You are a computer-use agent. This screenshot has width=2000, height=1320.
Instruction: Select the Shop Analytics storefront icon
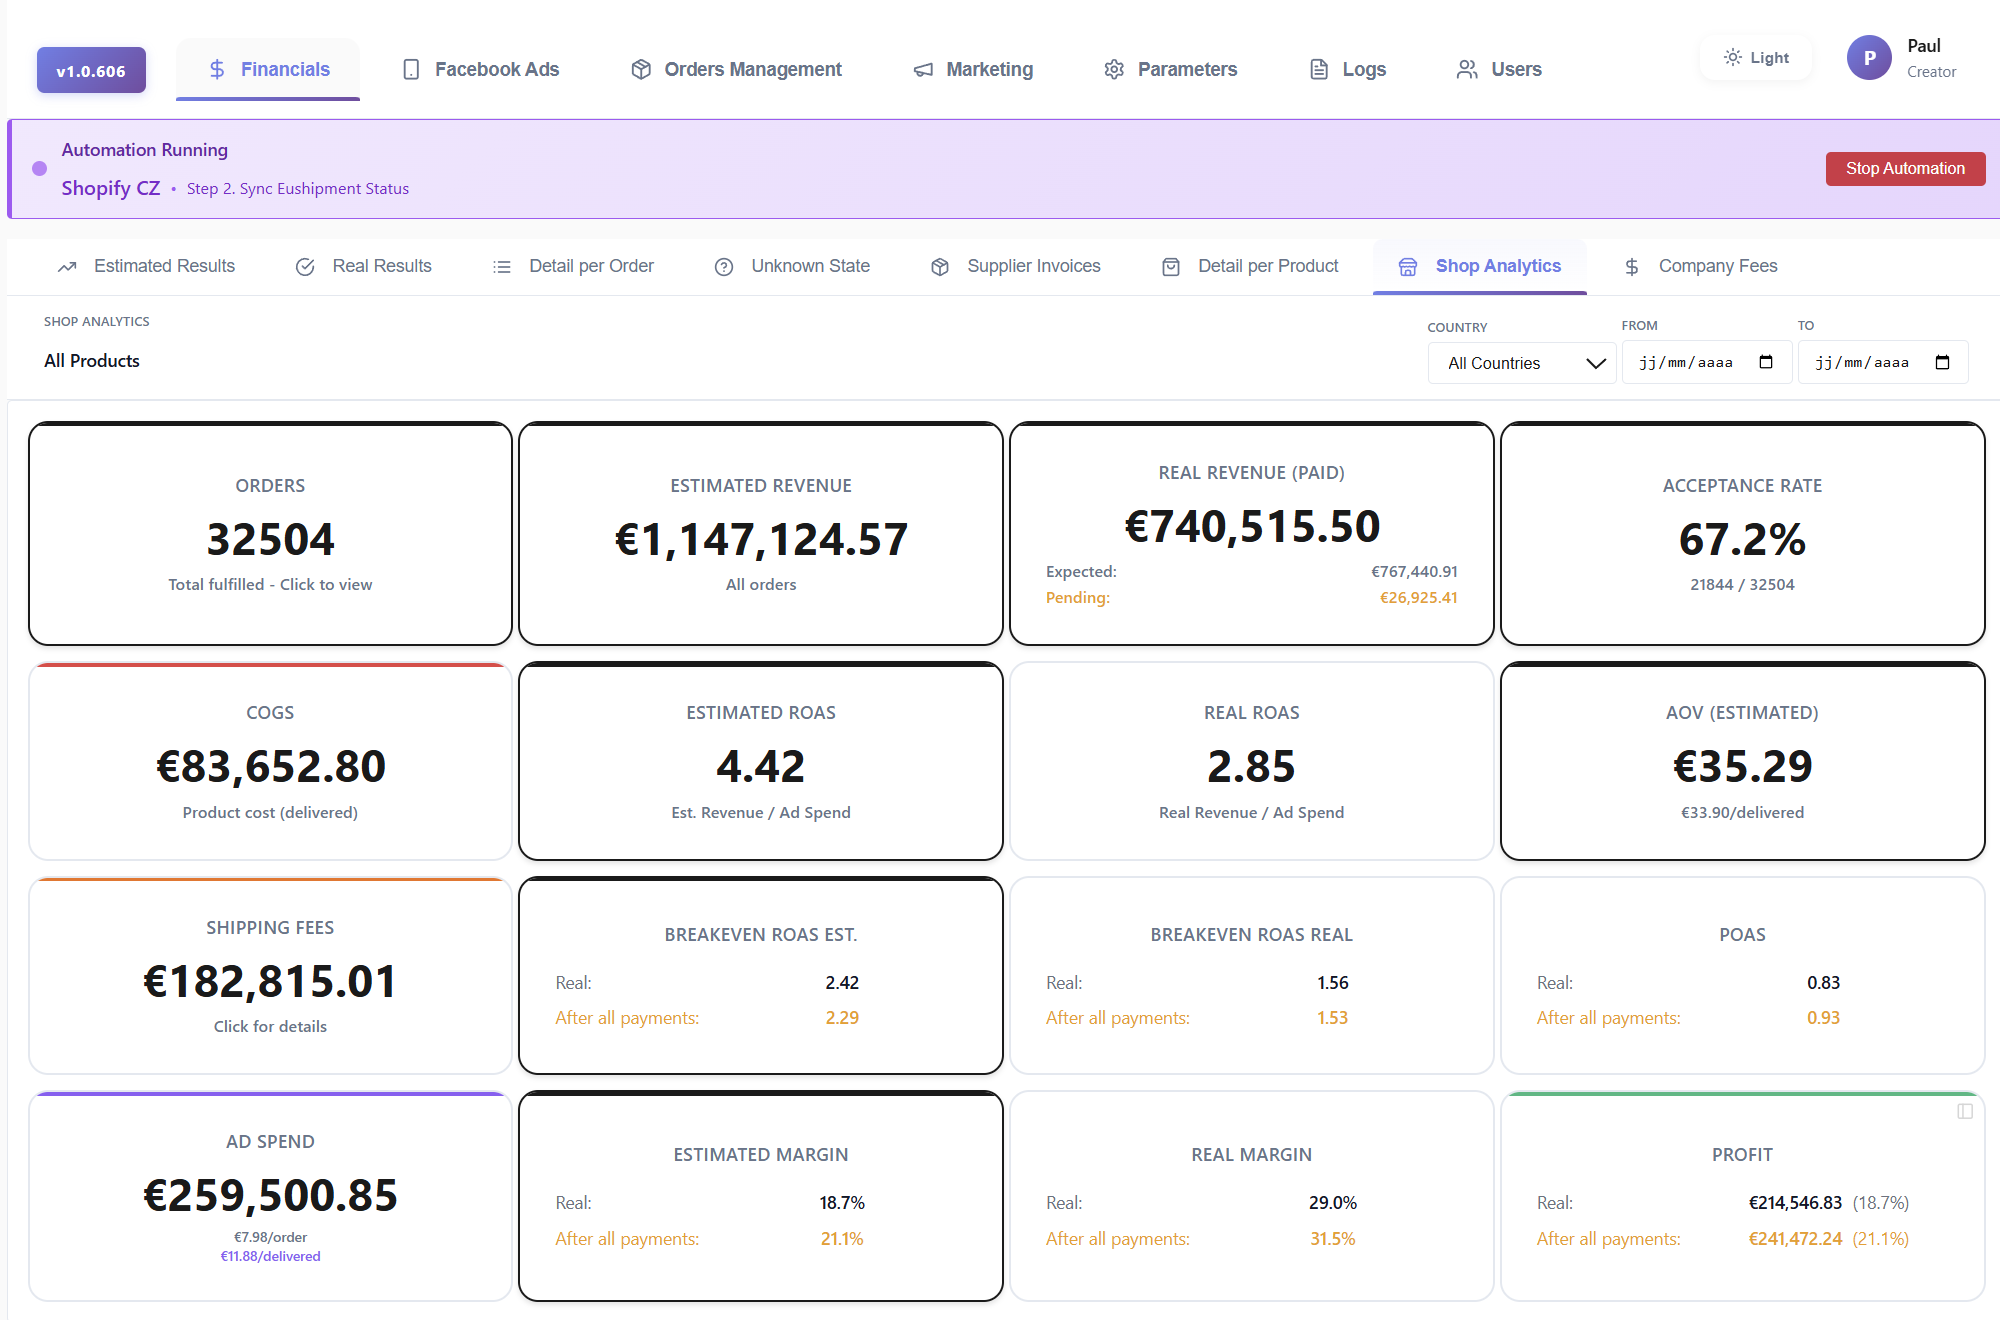(1408, 266)
